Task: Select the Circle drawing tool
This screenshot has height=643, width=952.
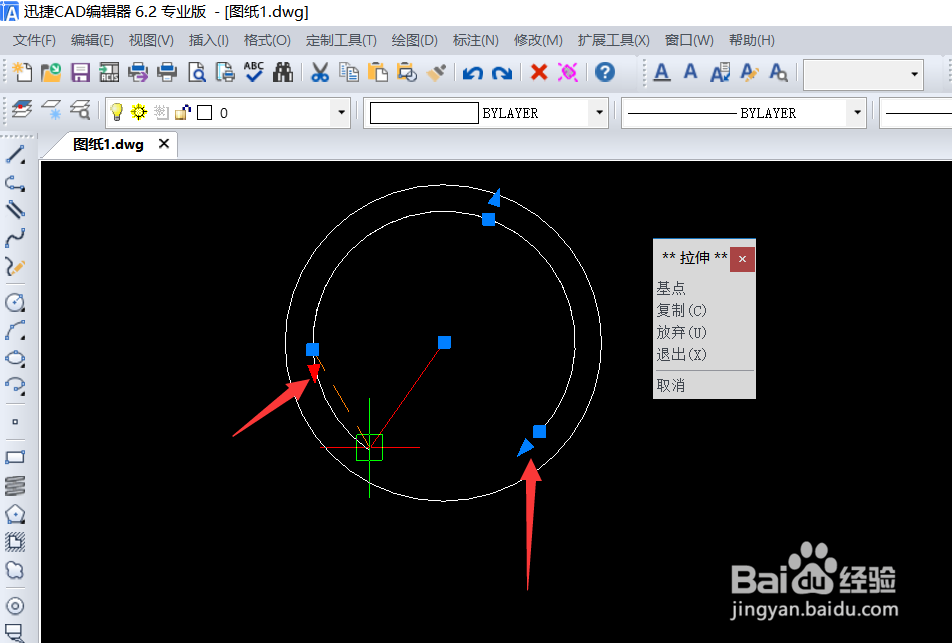Action: tap(15, 302)
